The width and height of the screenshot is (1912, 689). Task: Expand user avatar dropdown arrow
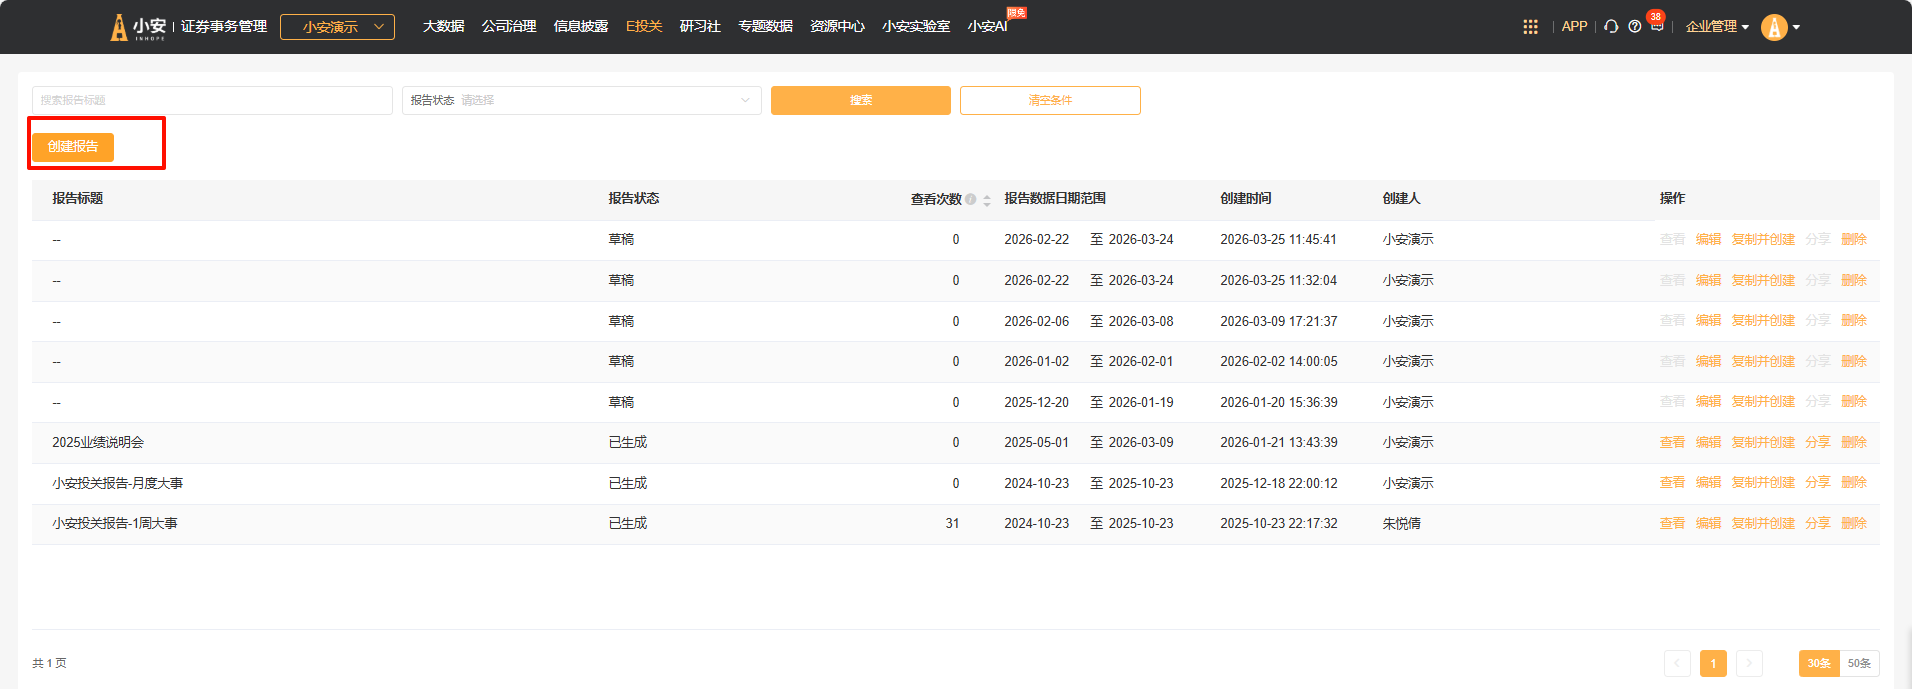[1797, 27]
